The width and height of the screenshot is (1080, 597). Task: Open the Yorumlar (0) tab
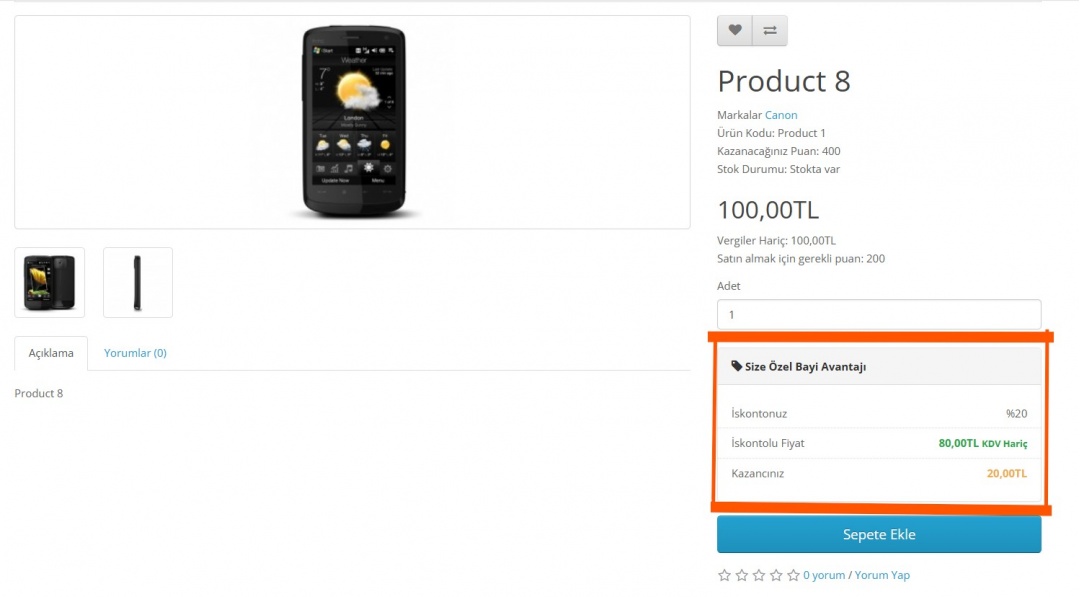click(x=135, y=353)
